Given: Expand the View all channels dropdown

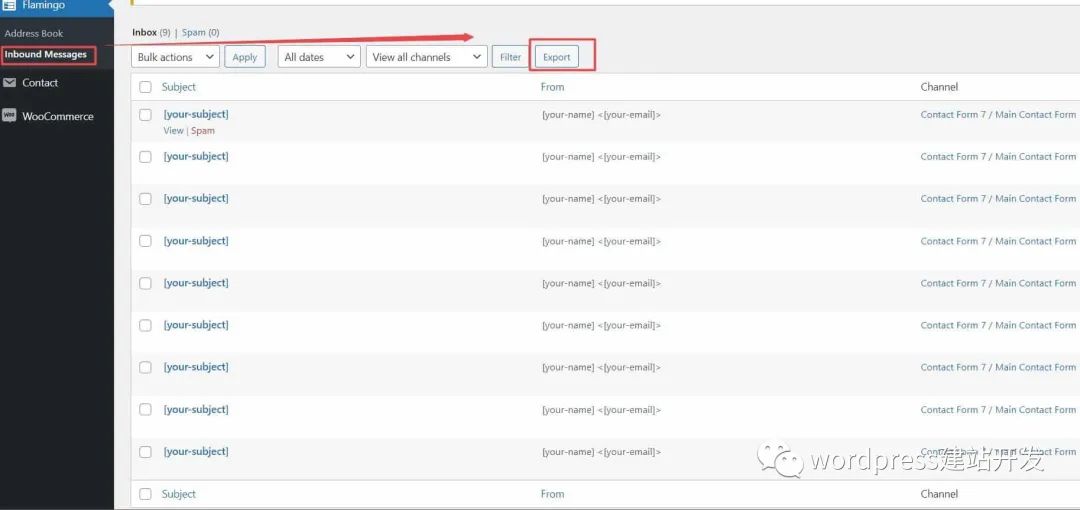Looking at the screenshot, I should coord(427,57).
